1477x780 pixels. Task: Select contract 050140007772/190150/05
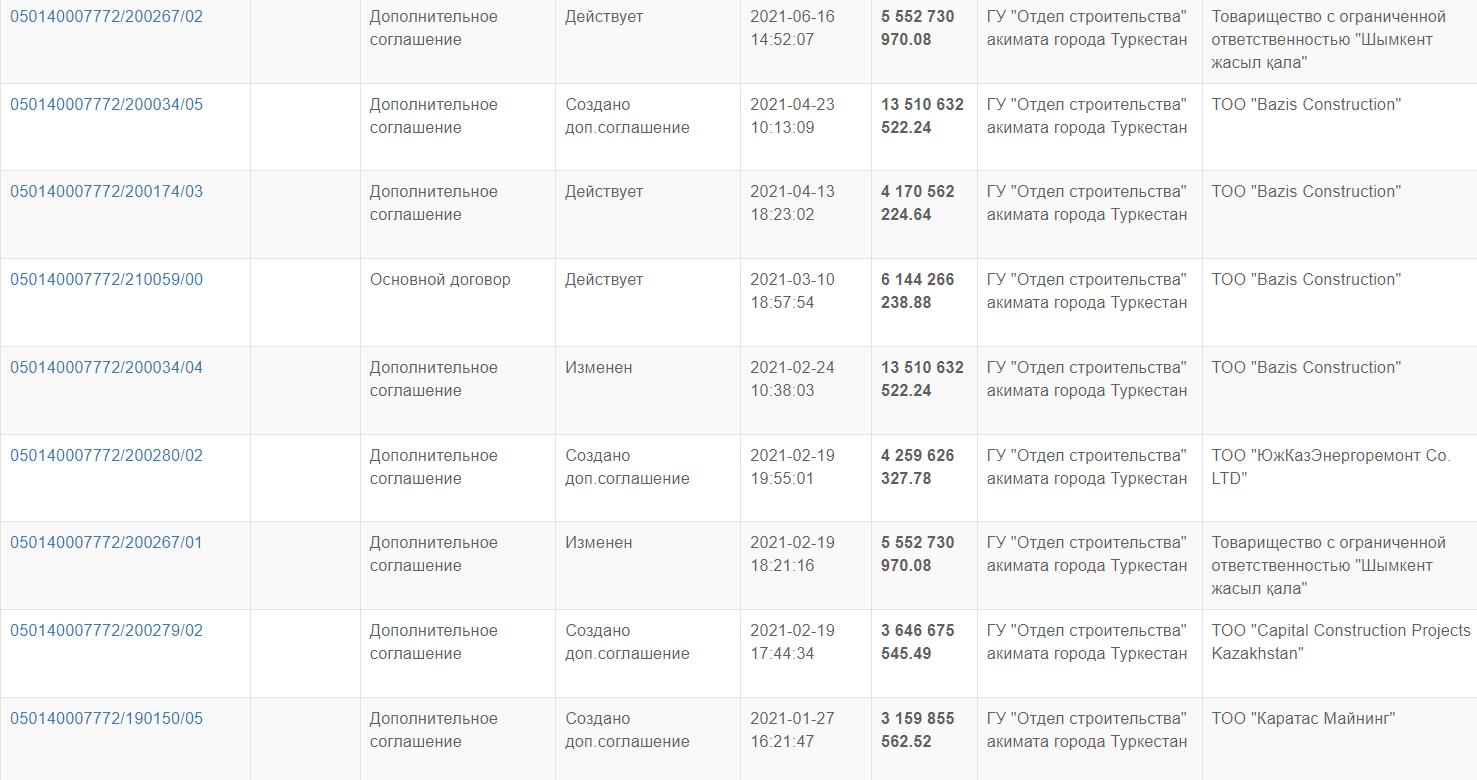[106, 719]
